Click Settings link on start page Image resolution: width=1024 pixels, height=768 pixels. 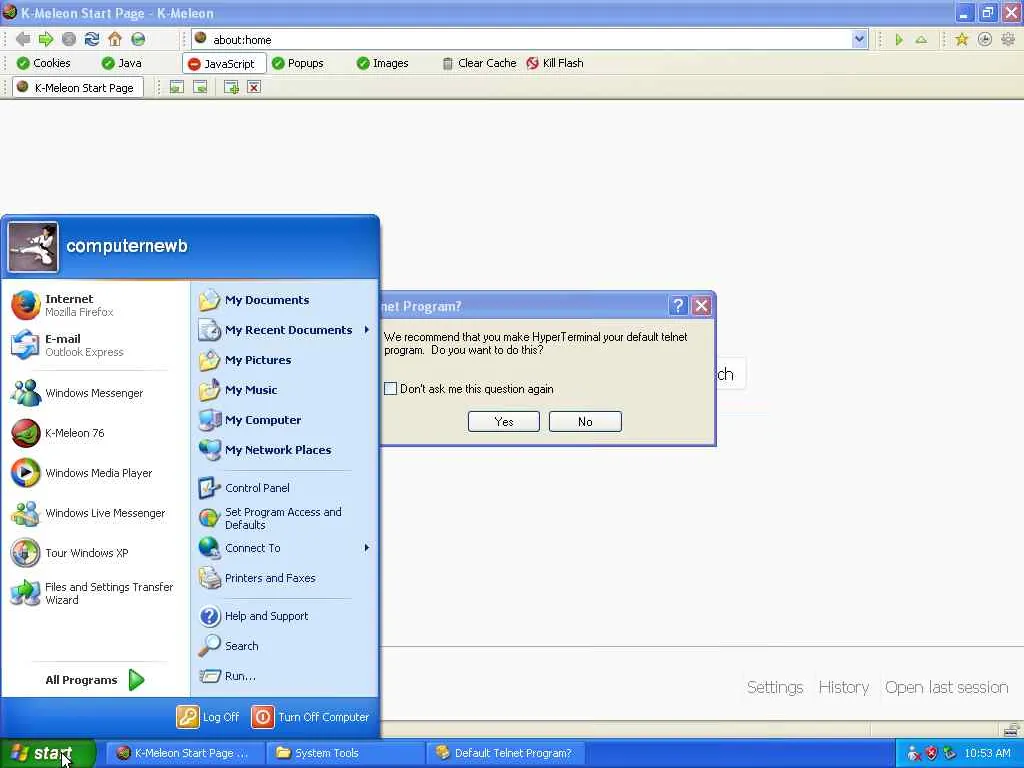775,687
